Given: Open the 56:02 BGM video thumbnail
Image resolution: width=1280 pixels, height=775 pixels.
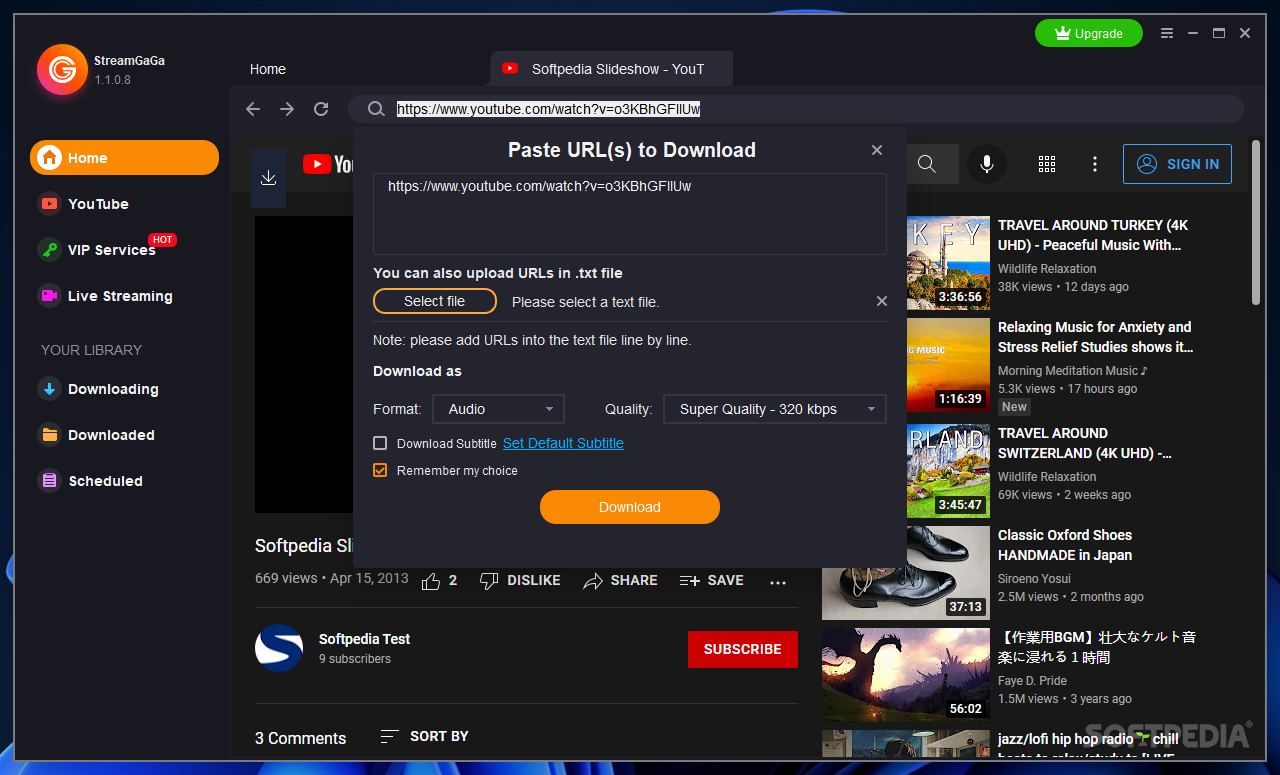Looking at the screenshot, I should 906,675.
